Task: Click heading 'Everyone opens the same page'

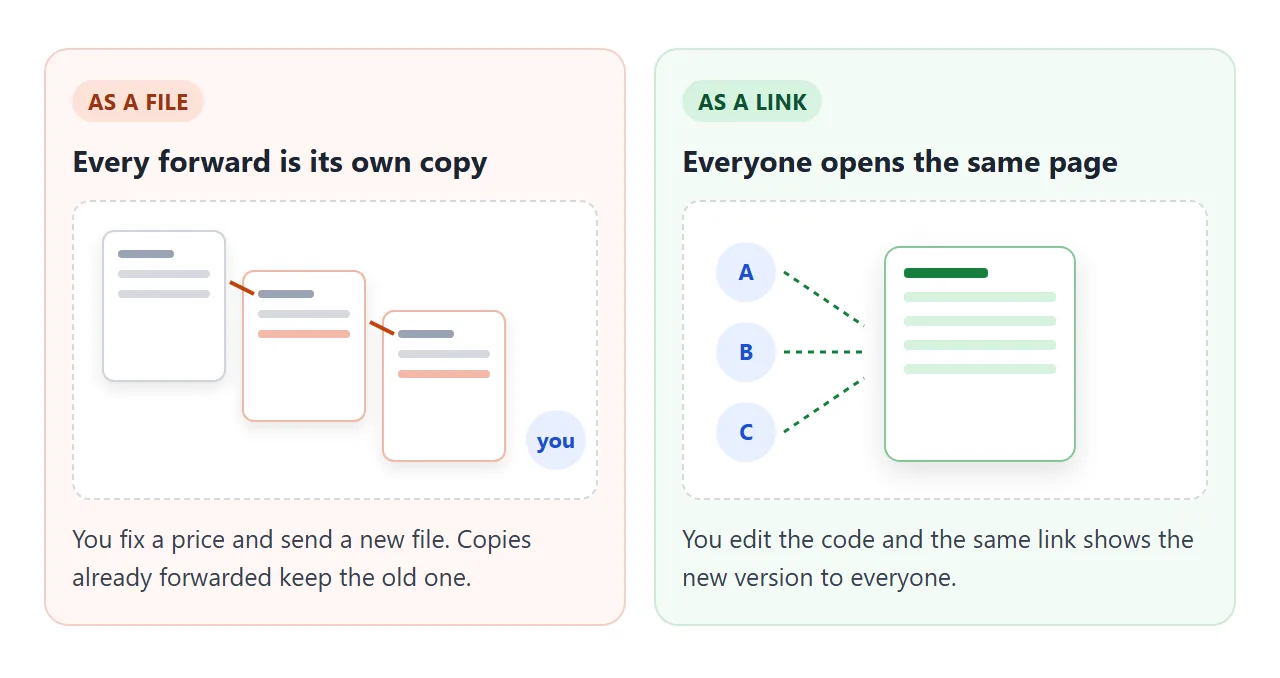Action: click(900, 162)
